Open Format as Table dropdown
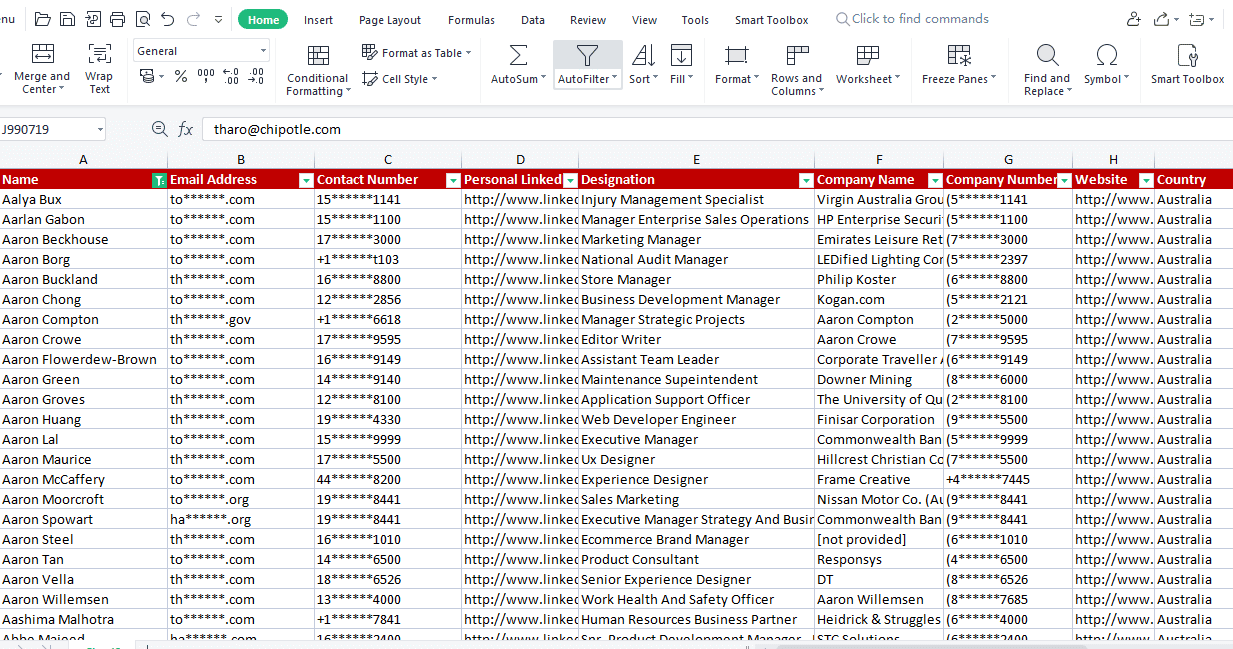The image size is (1233, 649). (417, 53)
